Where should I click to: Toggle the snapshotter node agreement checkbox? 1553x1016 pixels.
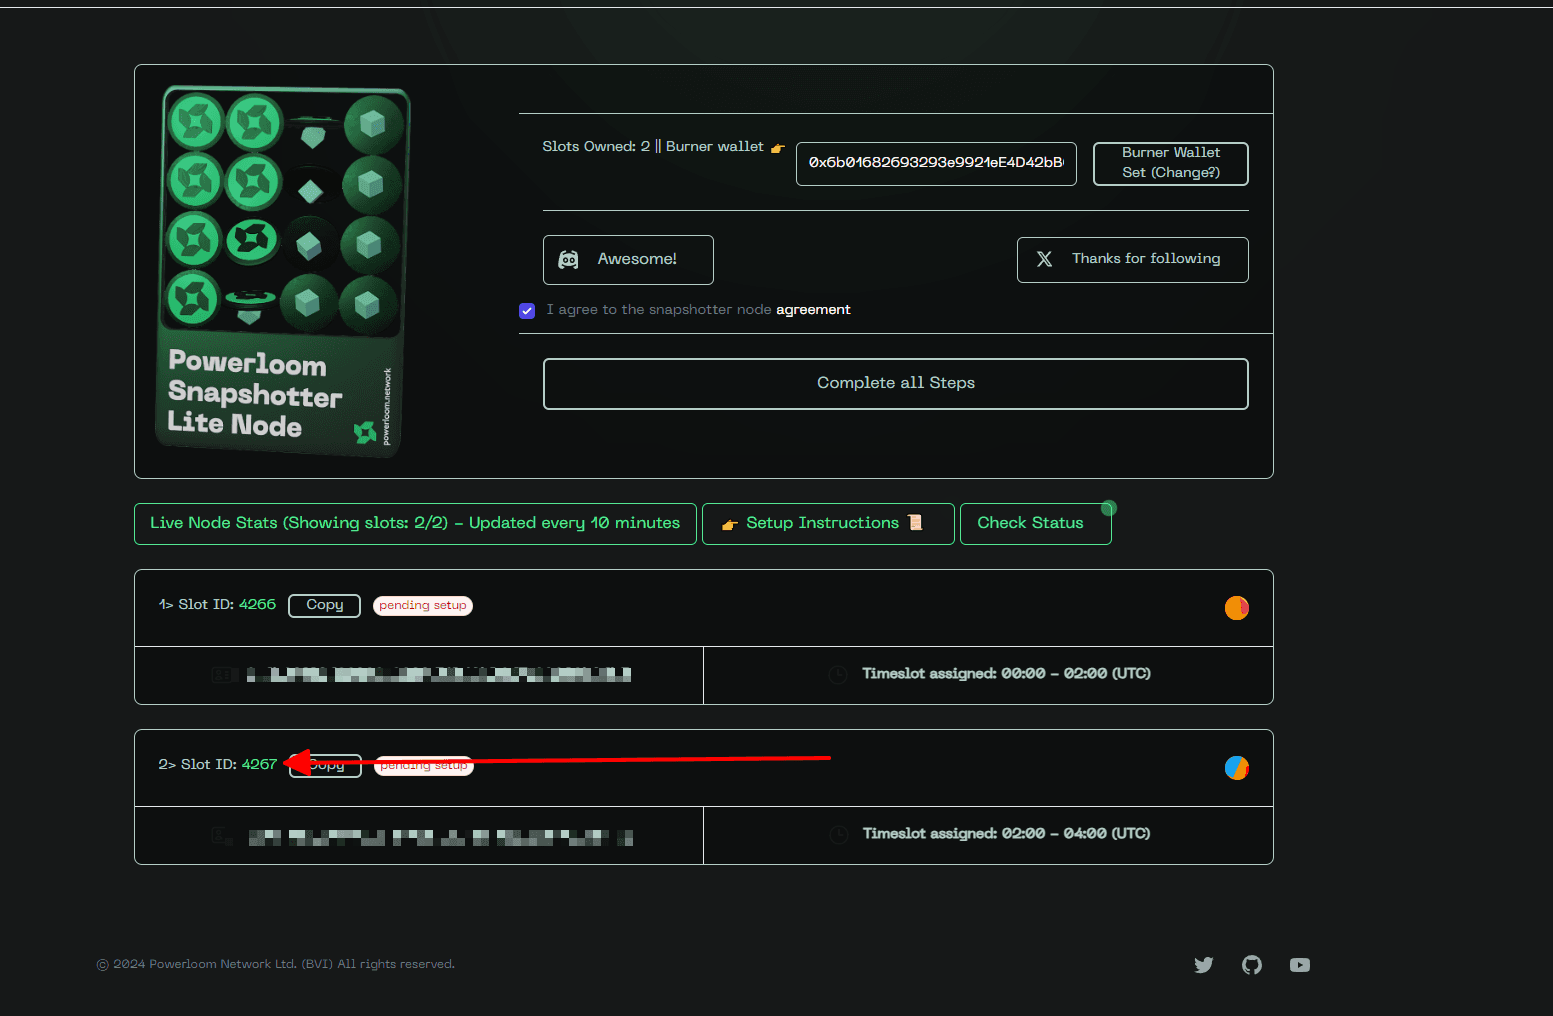(x=527, y=311)
